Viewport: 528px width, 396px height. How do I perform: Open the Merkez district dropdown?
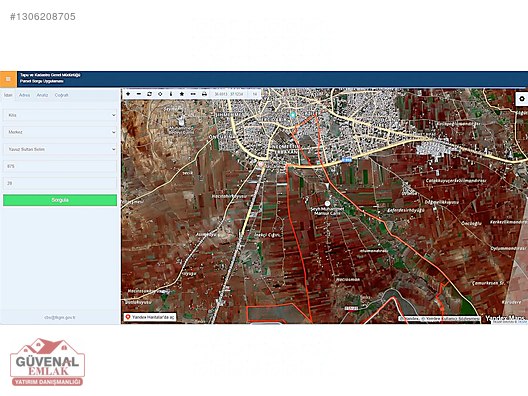(60, 132)
